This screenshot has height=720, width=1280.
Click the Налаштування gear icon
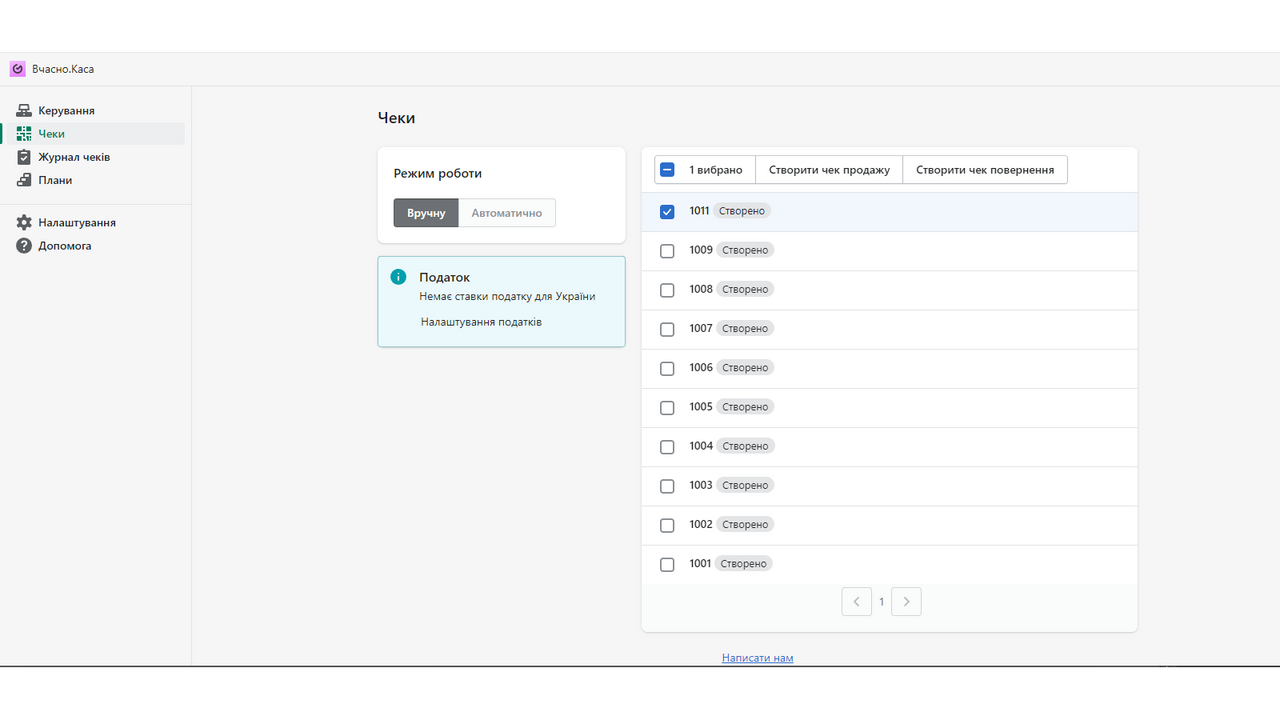24,222
